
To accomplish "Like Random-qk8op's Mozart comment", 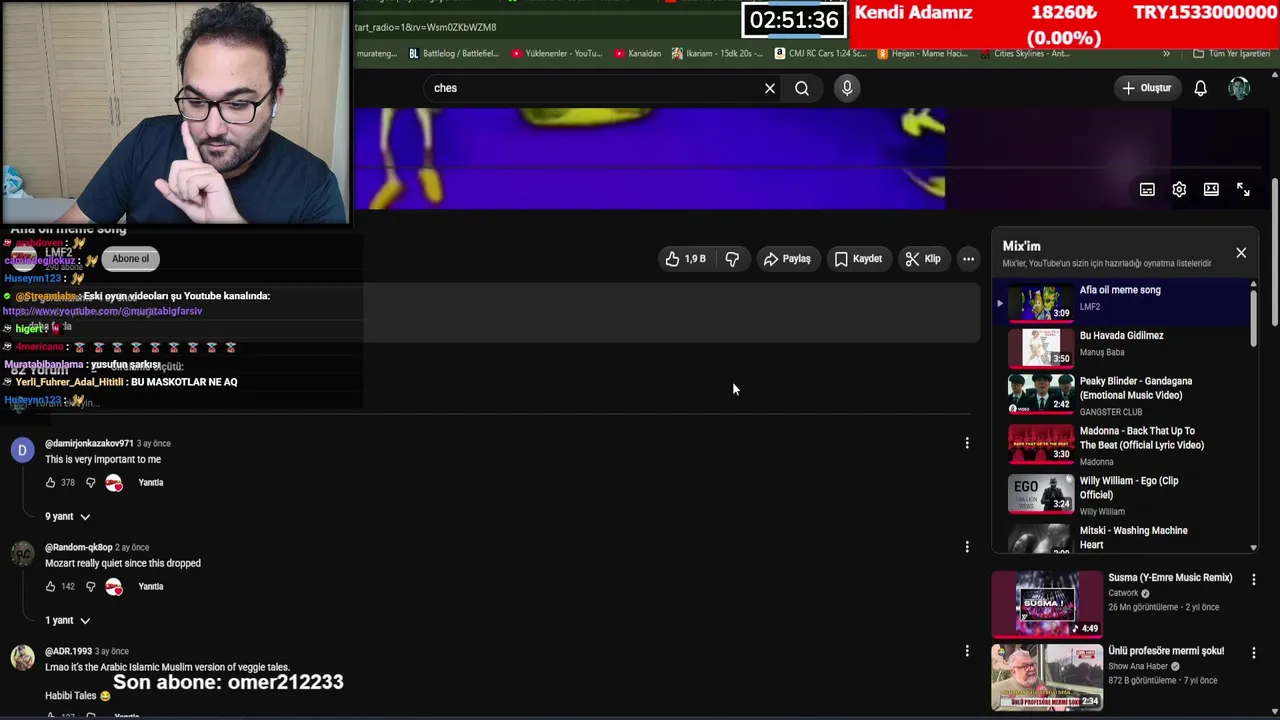I will (51, 587).
